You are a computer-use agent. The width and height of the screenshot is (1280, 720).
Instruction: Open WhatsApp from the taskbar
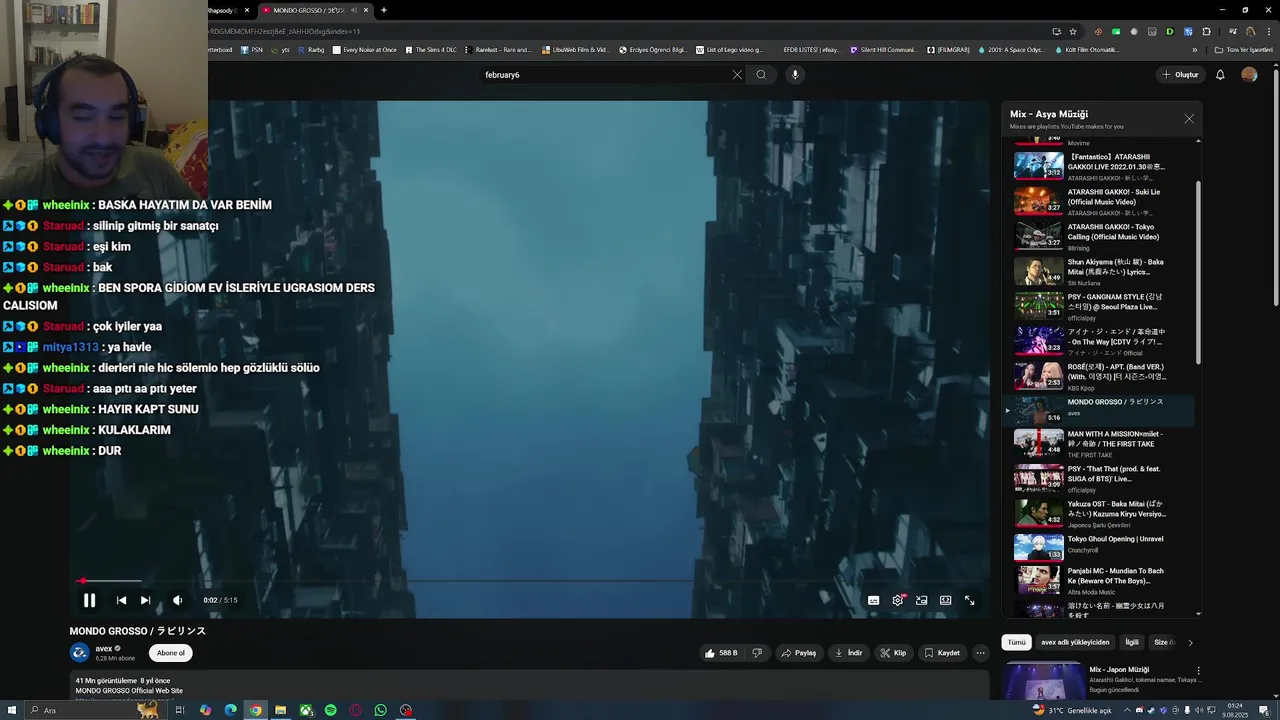click(x=380, y=710)
